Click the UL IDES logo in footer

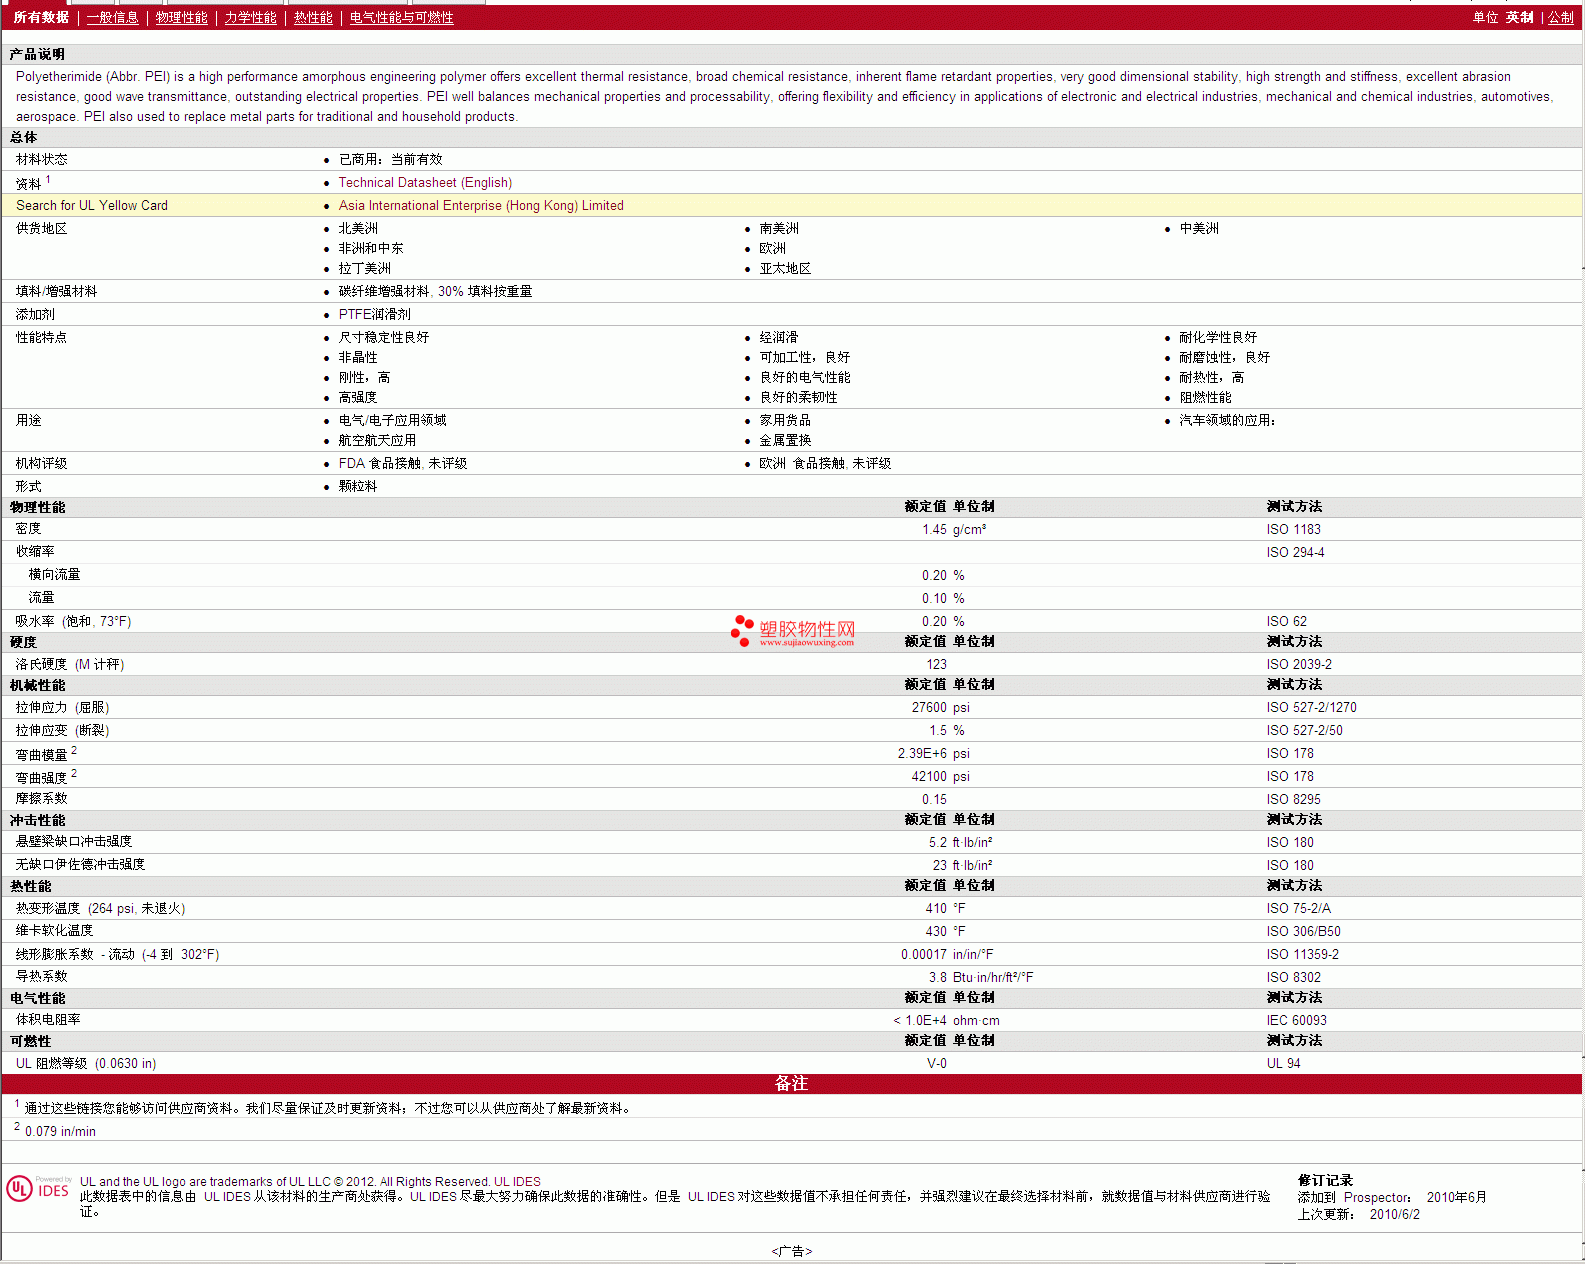pyautogui.click(x=38, y=1188)
